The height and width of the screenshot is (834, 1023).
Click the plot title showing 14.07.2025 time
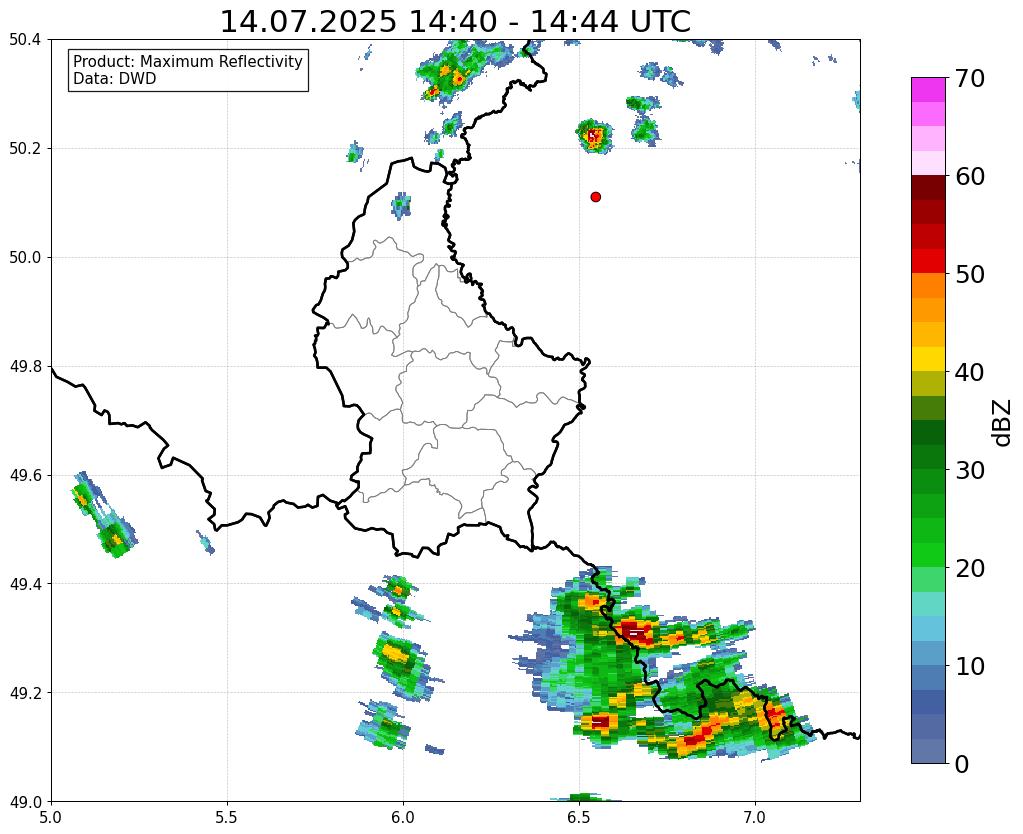(x=455, y=22)
